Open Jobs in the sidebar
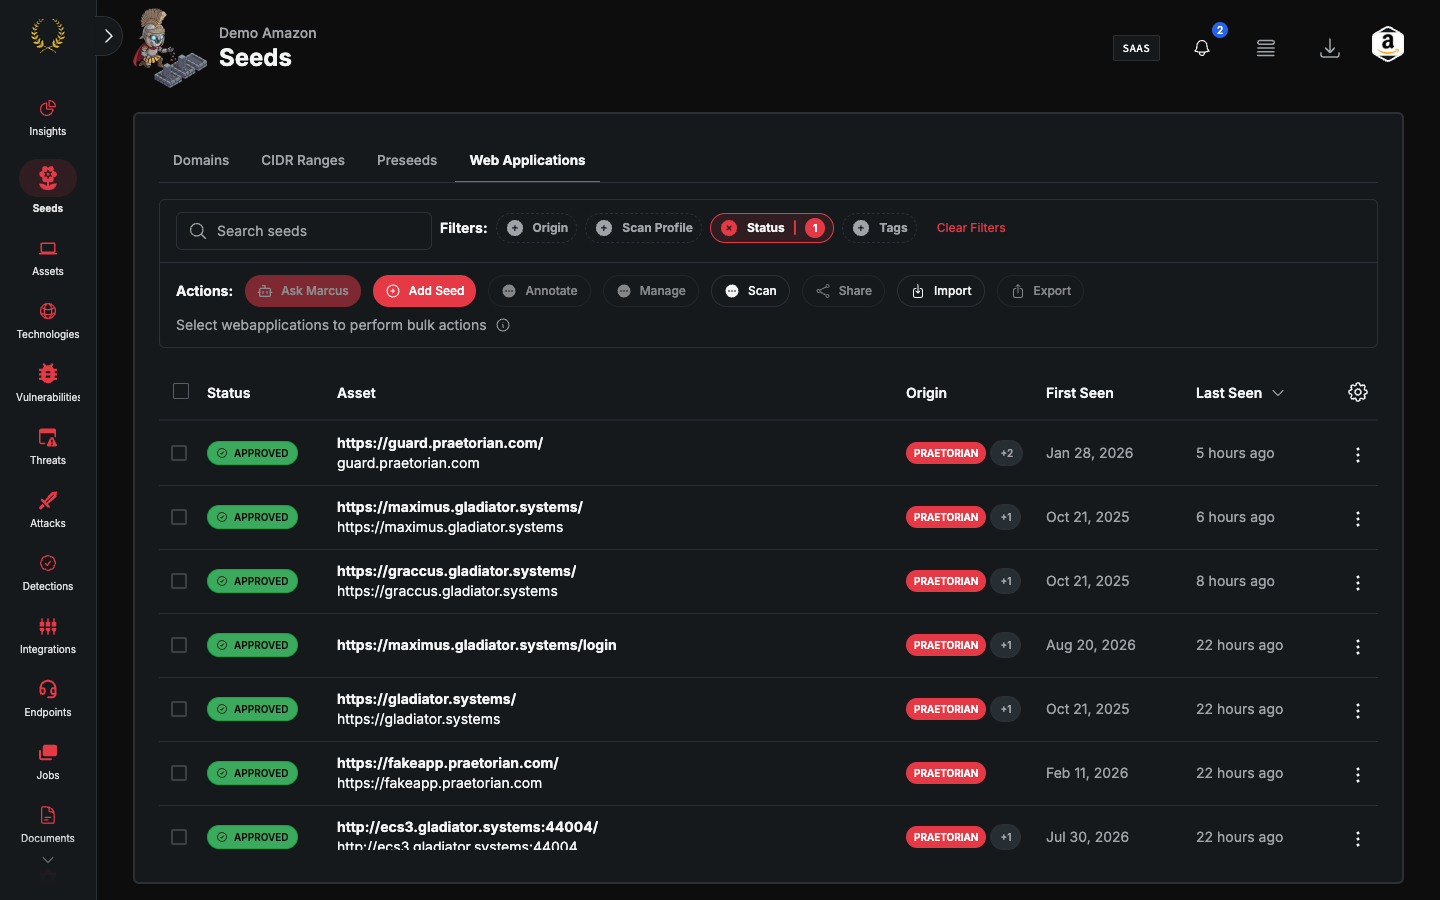The height and width of the screenshot is (900, 1440). pyautogui.click(x=48, y=762)
